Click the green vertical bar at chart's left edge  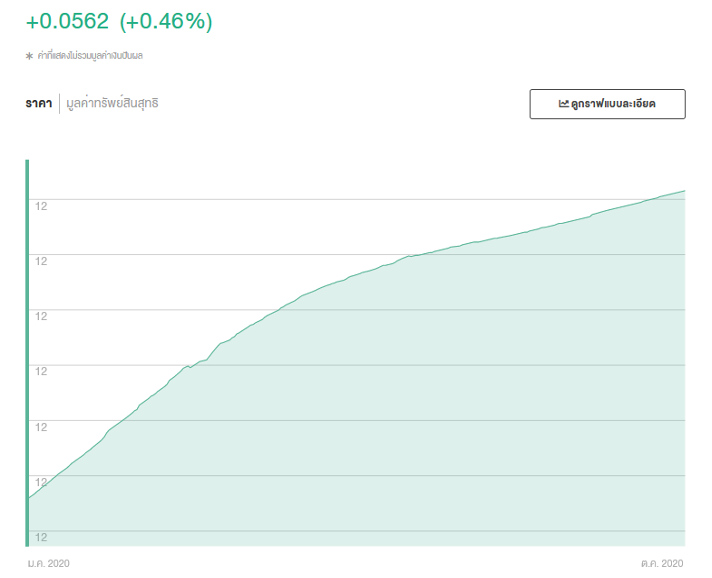[x=27, y=350]
